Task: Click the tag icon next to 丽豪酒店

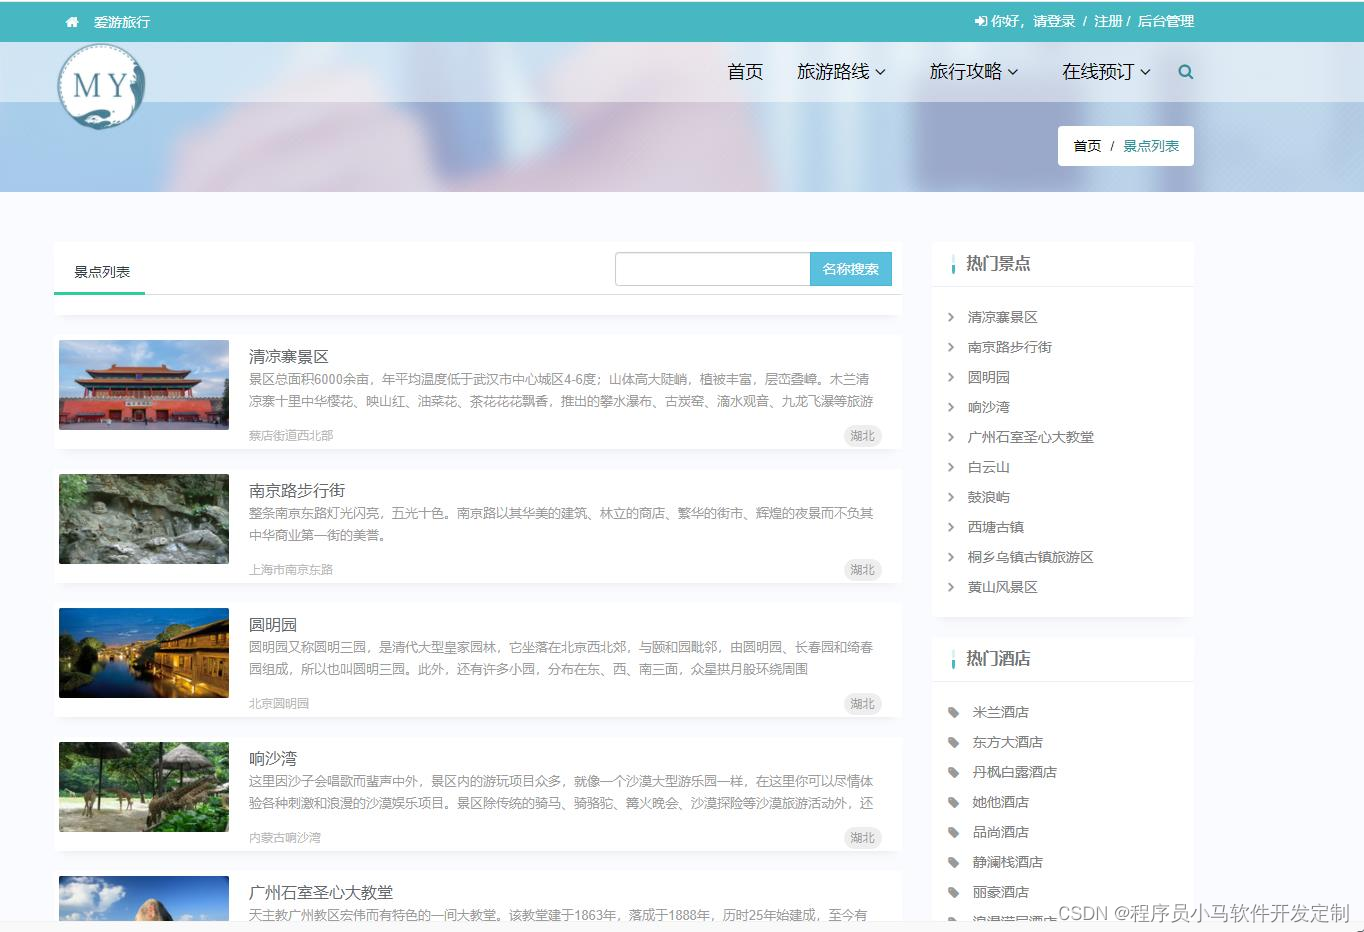Action: point(955,892)
